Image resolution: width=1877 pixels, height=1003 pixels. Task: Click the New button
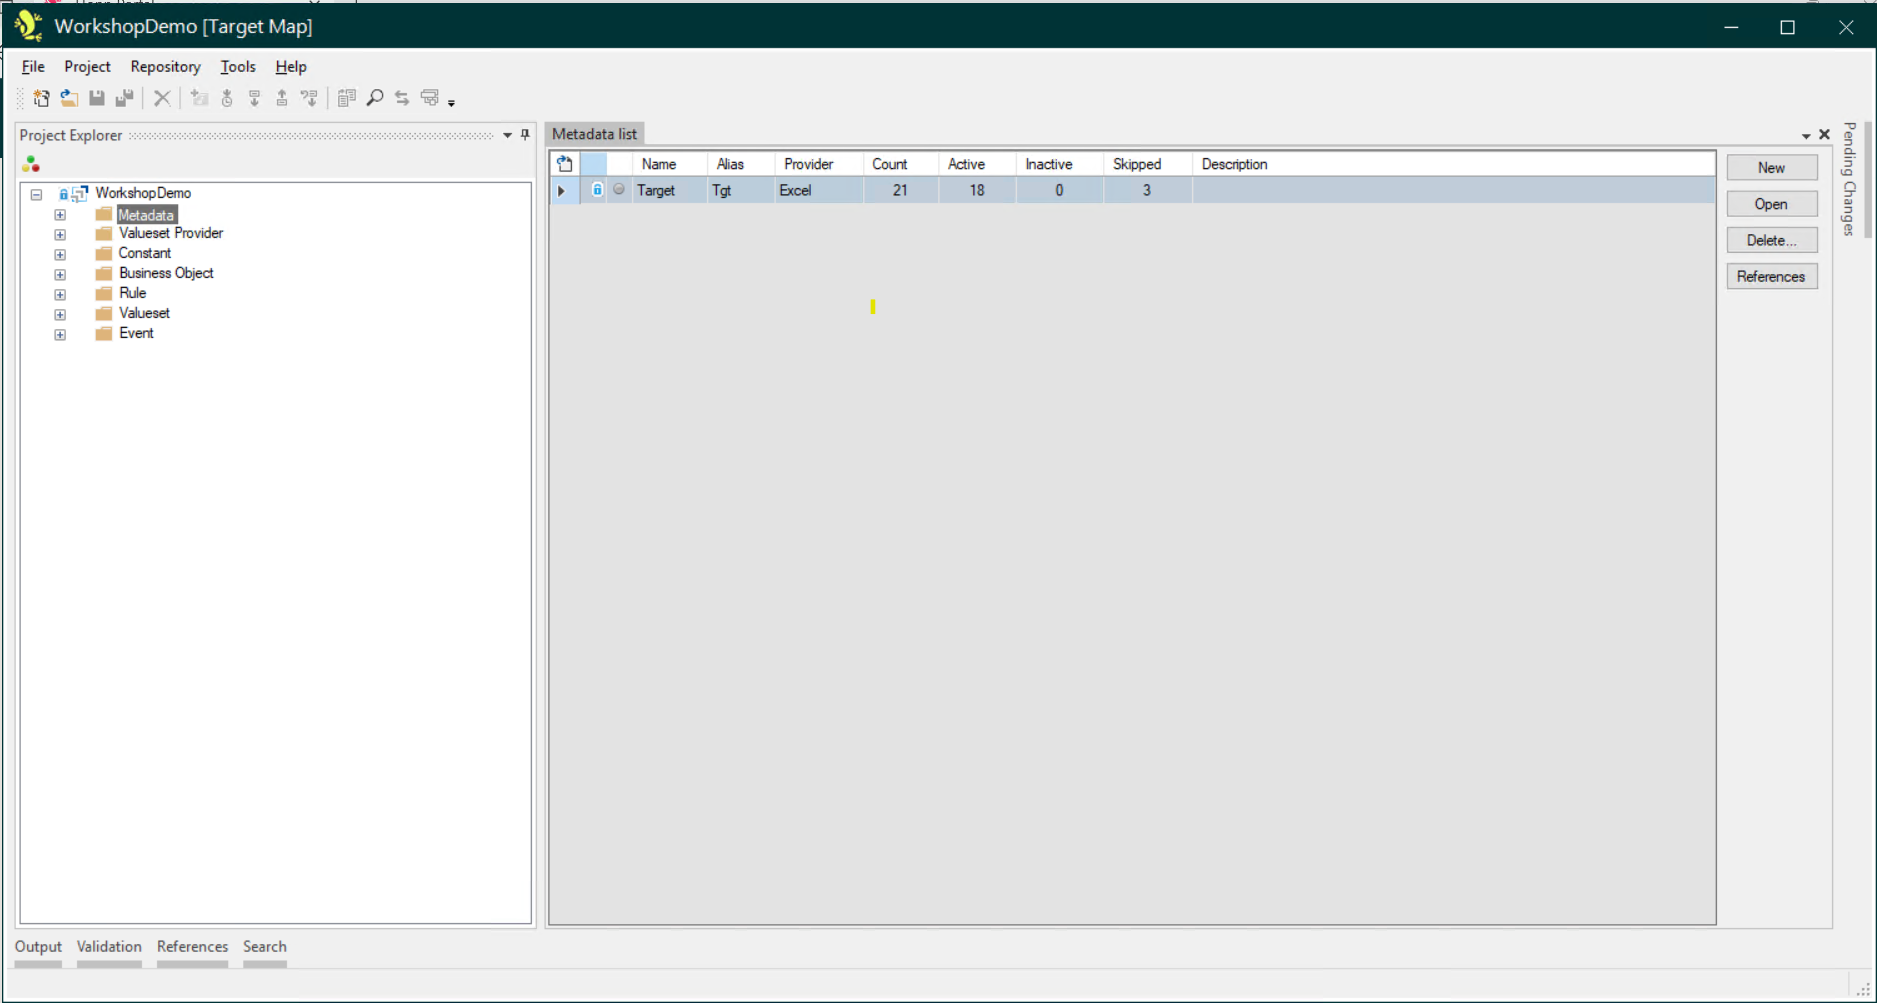(1771, 168)
